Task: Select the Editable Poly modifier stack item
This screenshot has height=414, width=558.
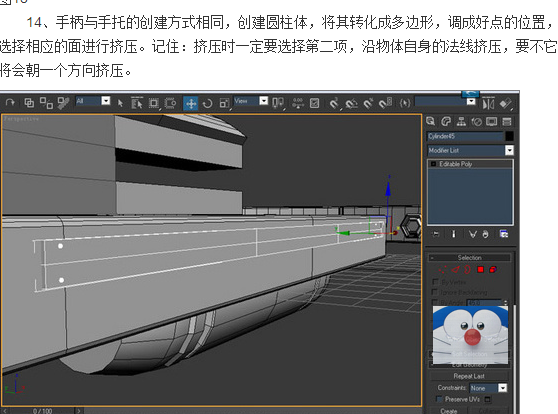Action: [x=456, y=164]
